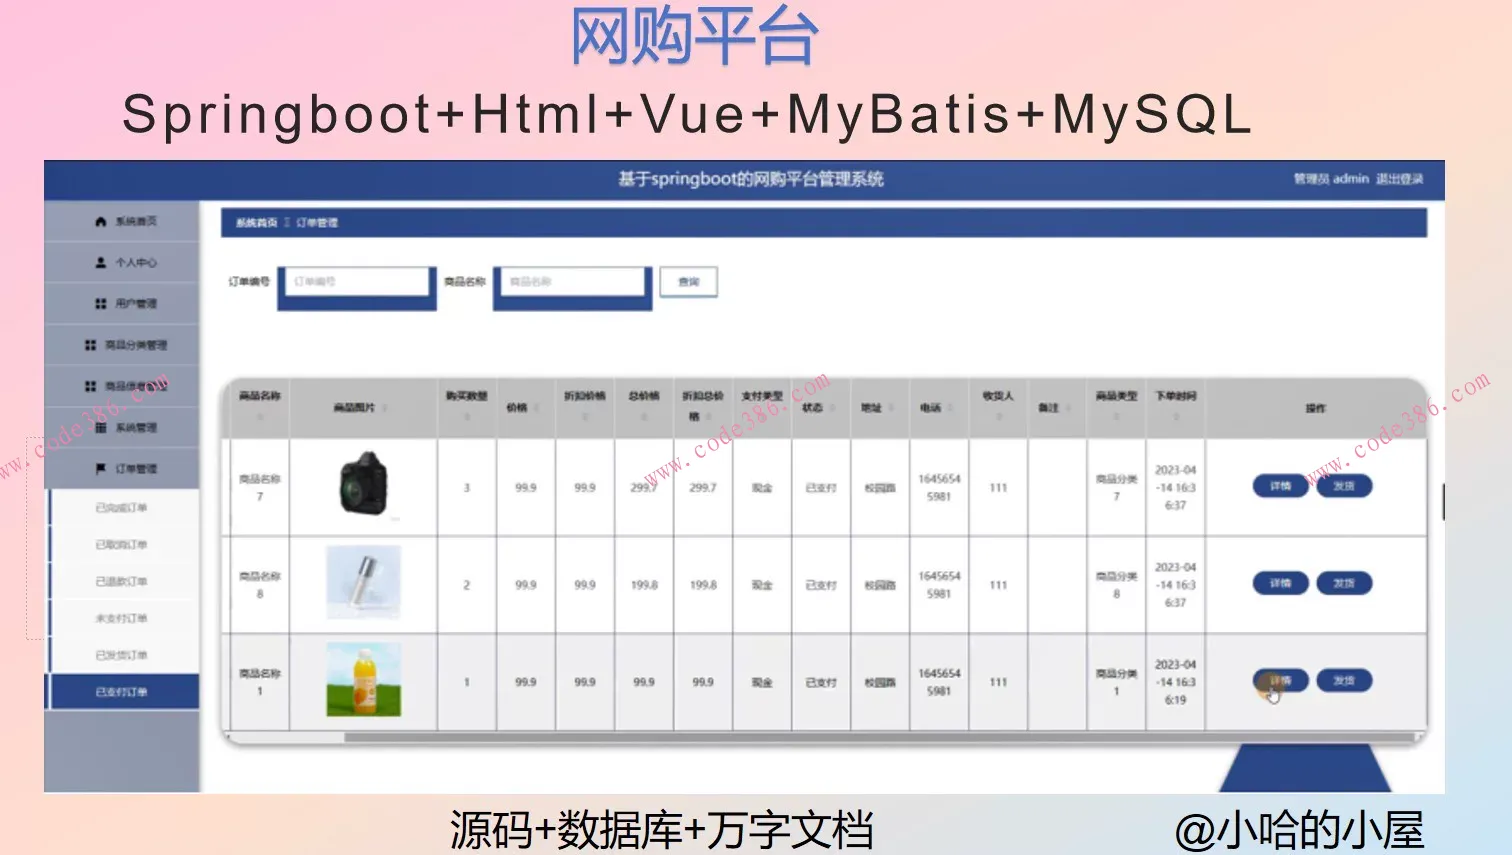Click the 订单编号 input field

pos(355,281)
